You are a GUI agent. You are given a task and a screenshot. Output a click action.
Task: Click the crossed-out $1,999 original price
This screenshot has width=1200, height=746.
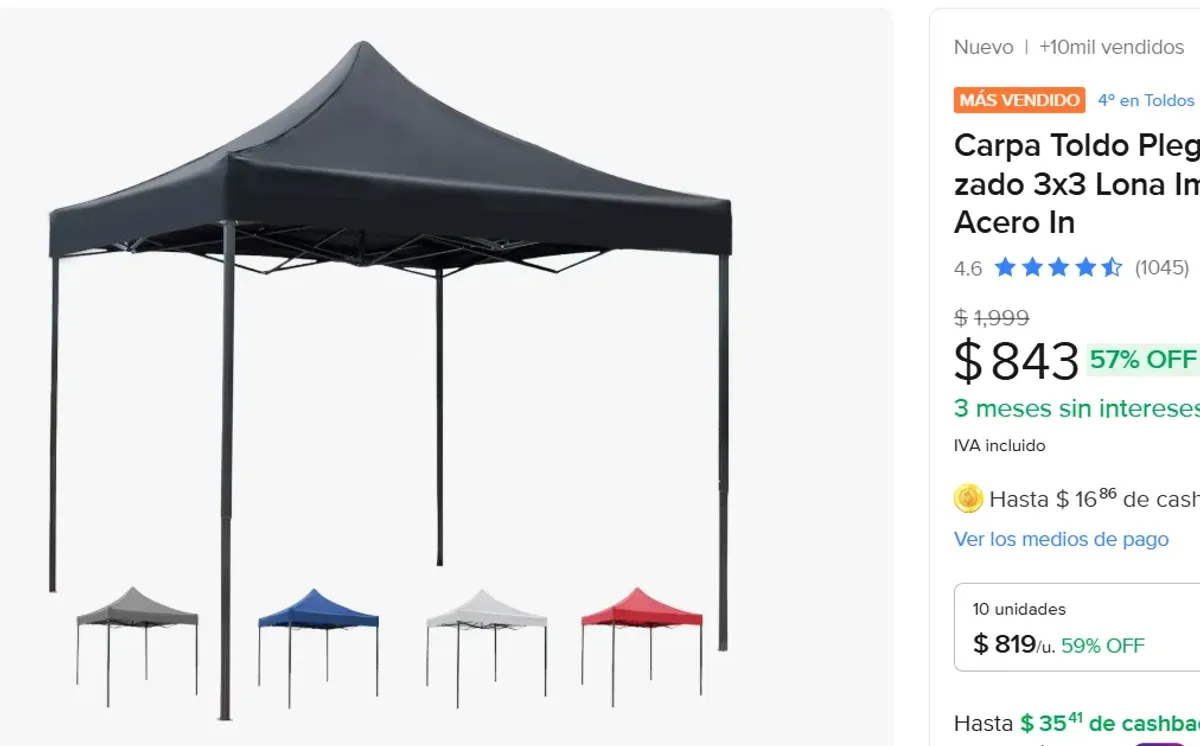(992, 318)
